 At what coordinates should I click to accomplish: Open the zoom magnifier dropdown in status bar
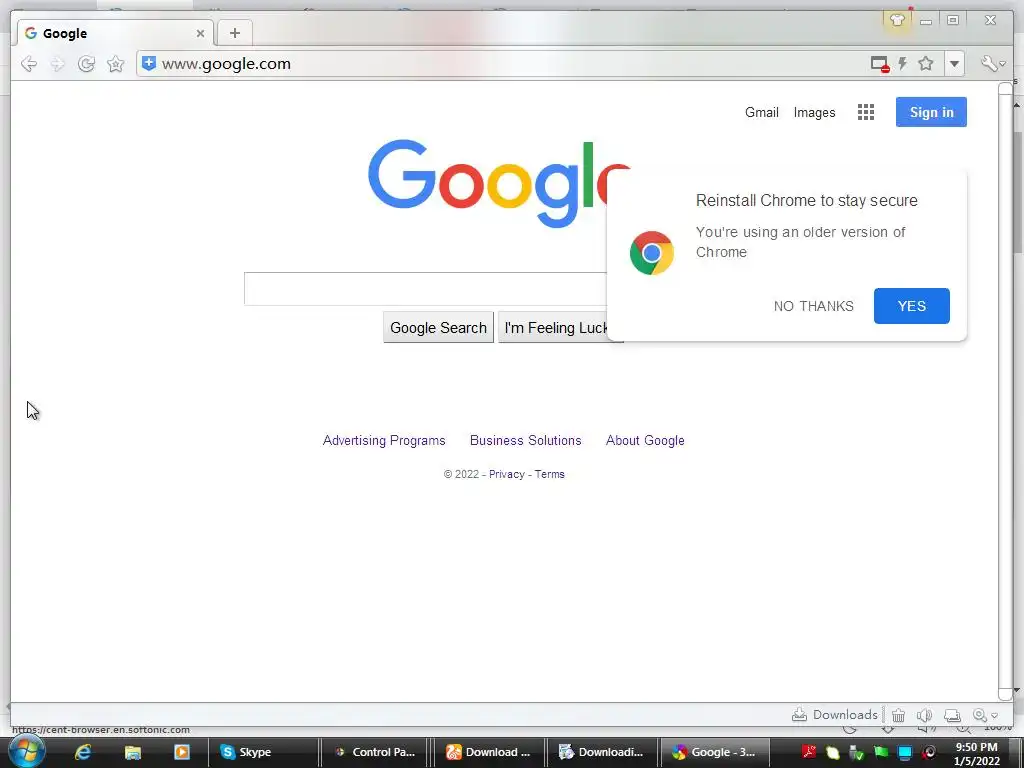pyautogui.click(x=985, y=715)
